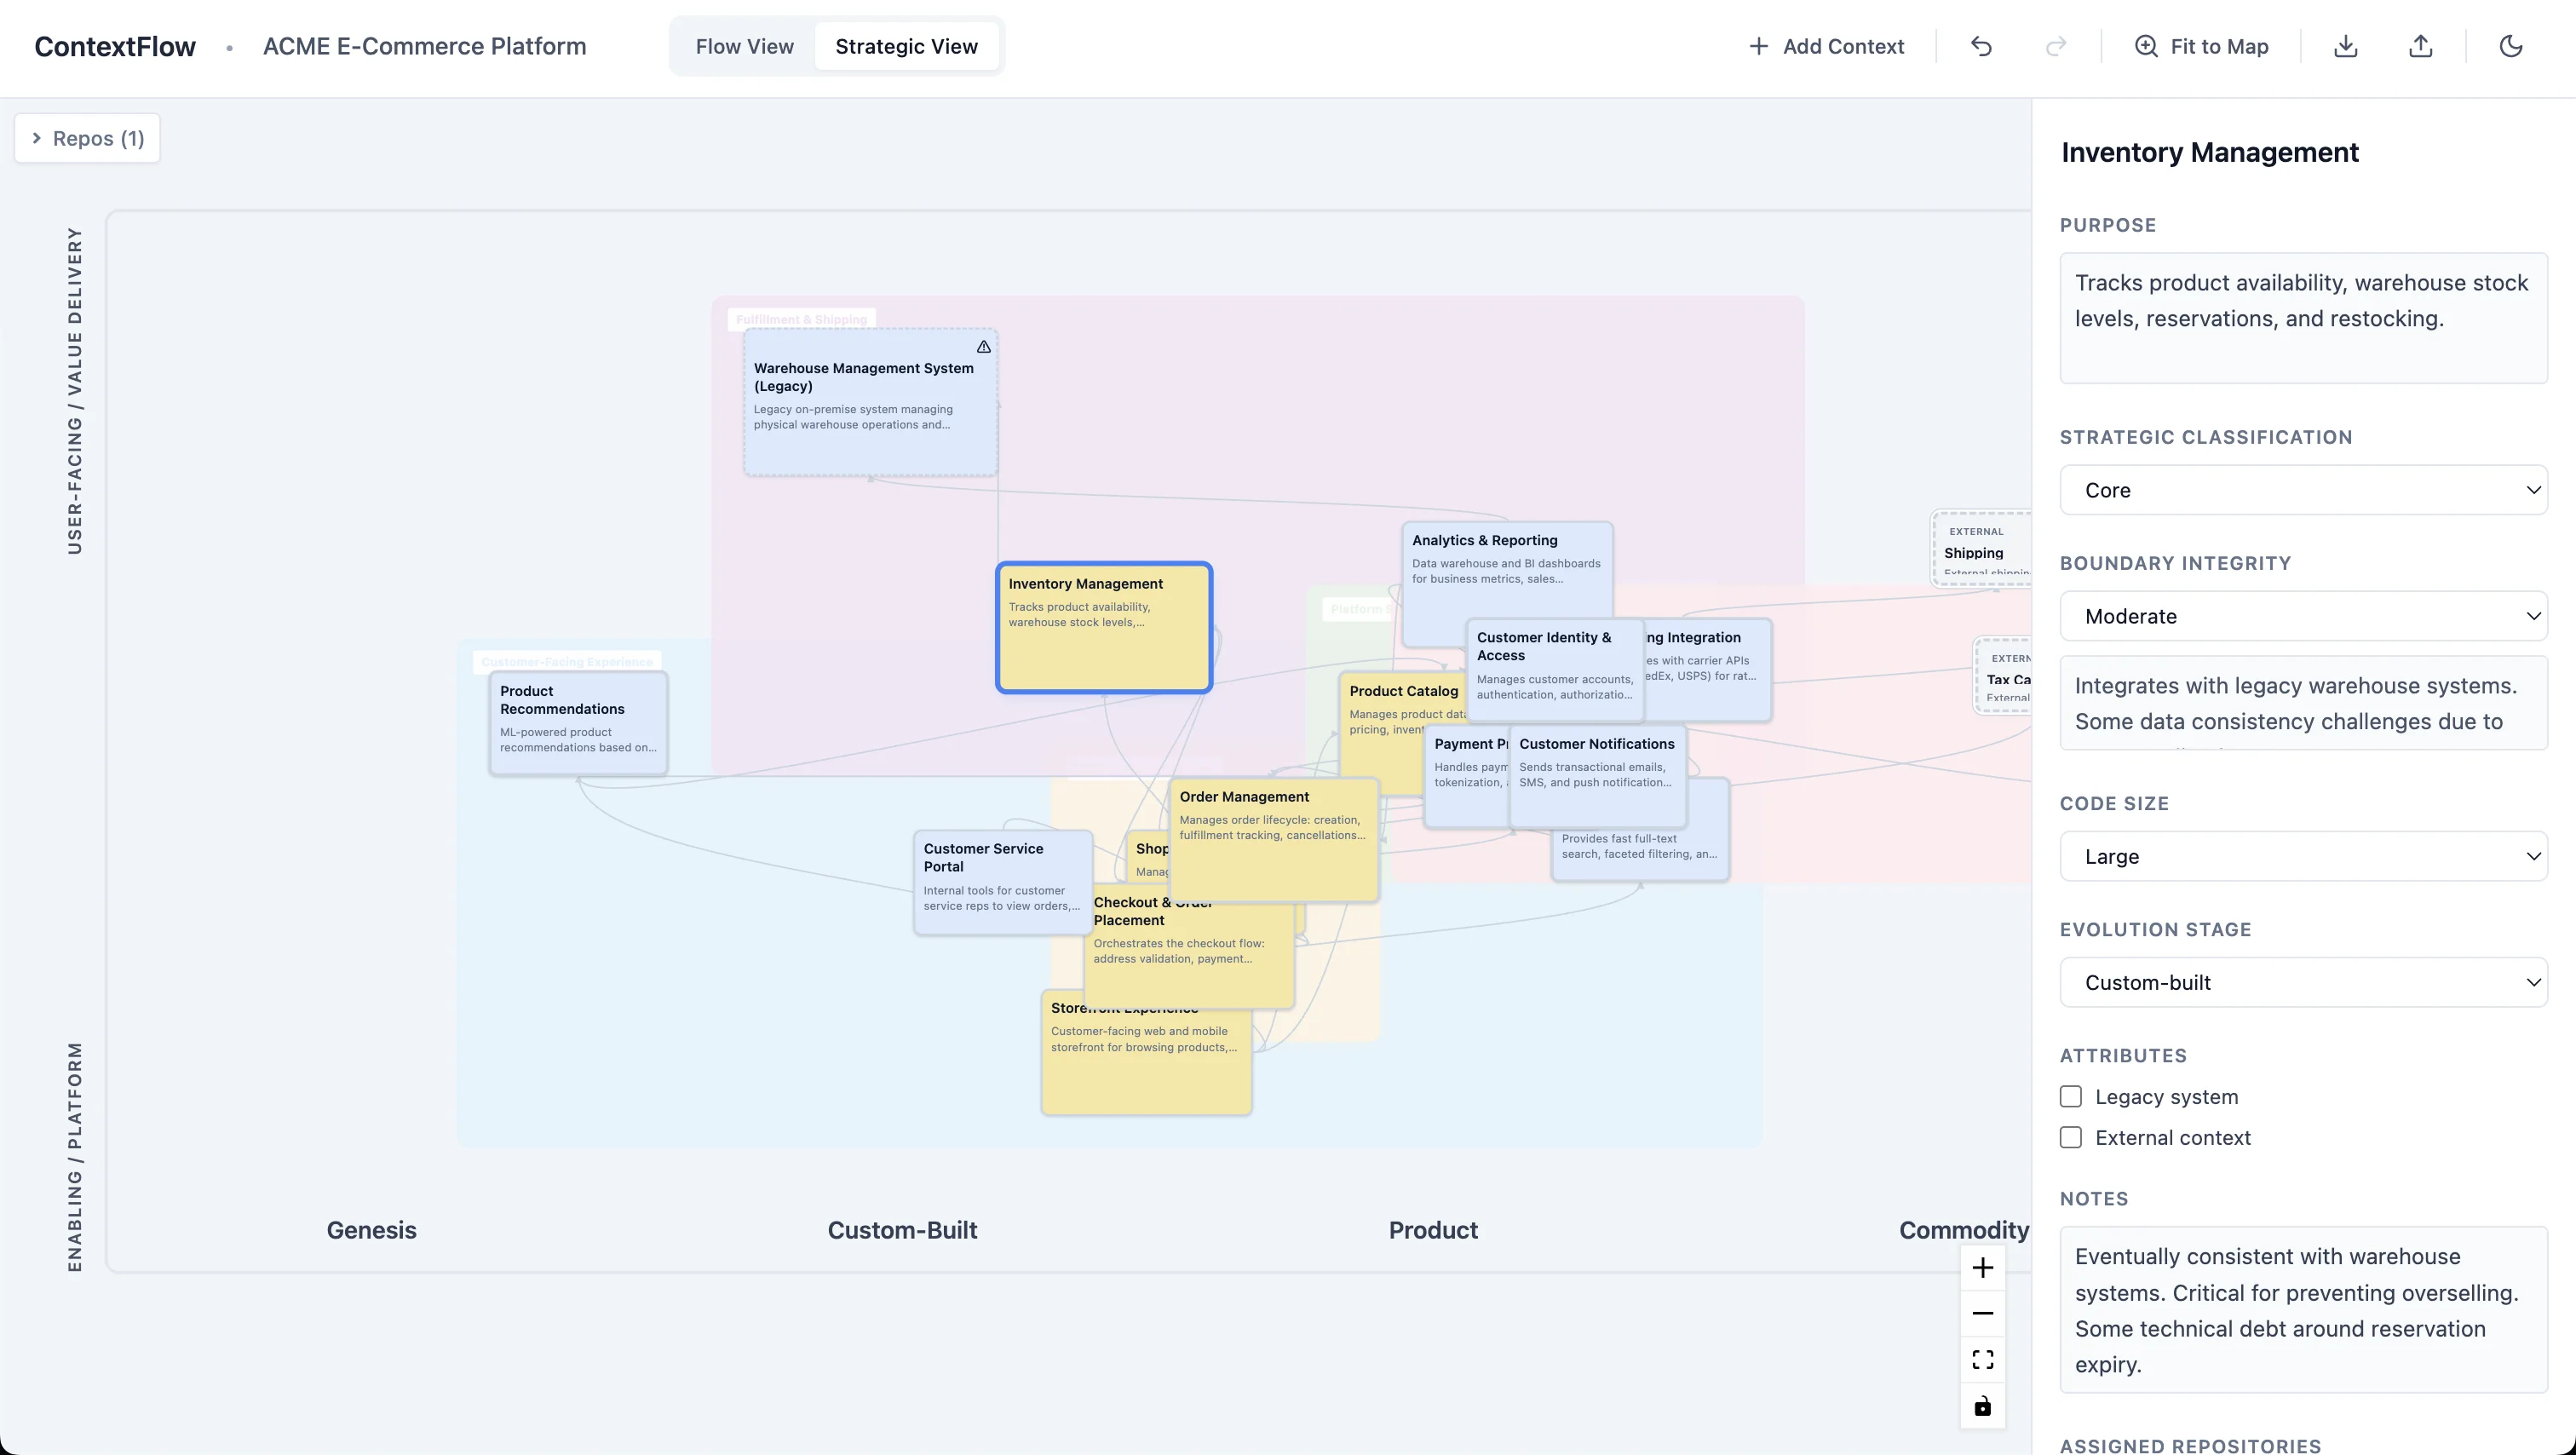
Task: Select the Inventory Management node on the map
Action: pos(1103,626)
